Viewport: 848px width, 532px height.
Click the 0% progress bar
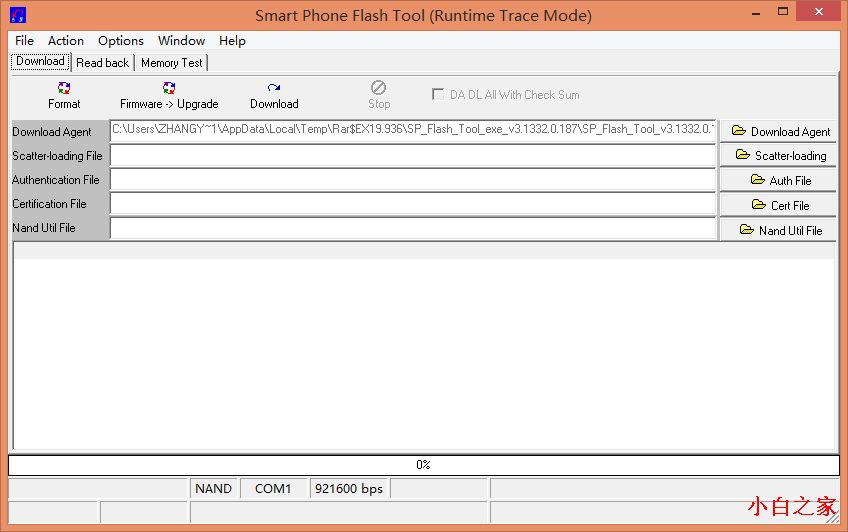423,465
